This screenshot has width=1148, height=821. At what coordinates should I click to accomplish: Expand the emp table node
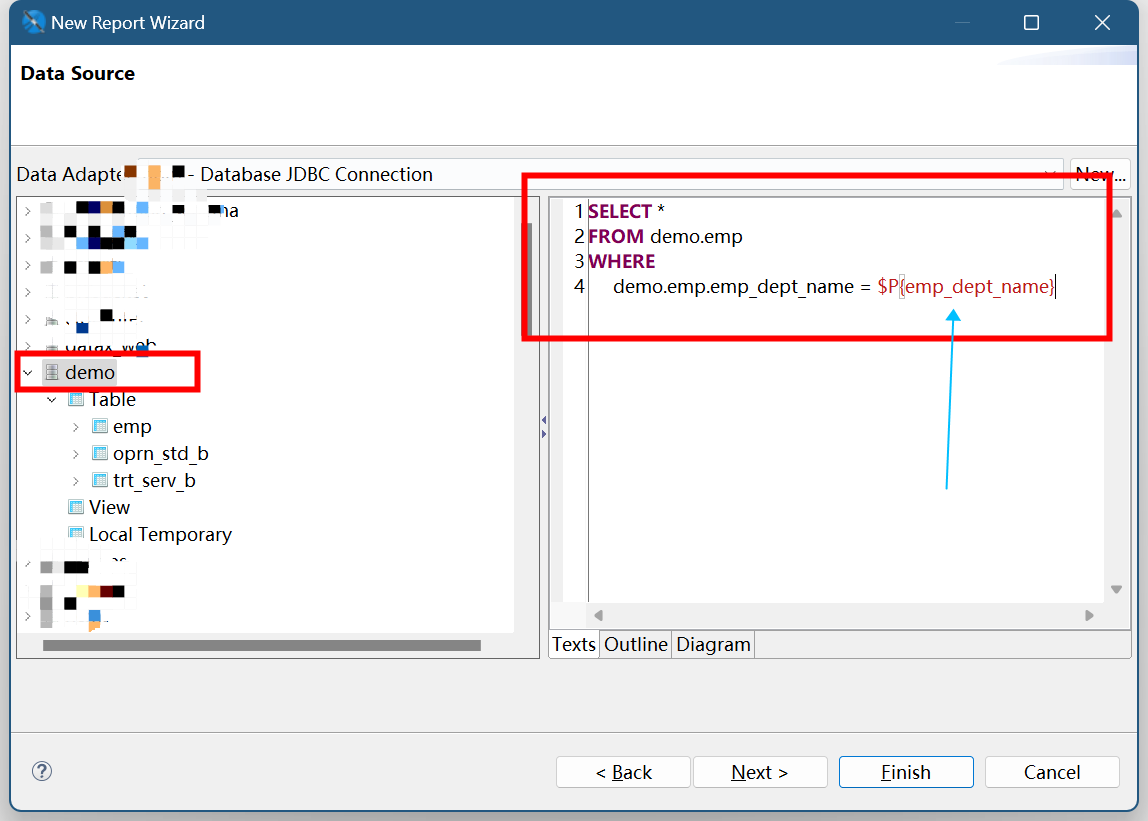76,427
